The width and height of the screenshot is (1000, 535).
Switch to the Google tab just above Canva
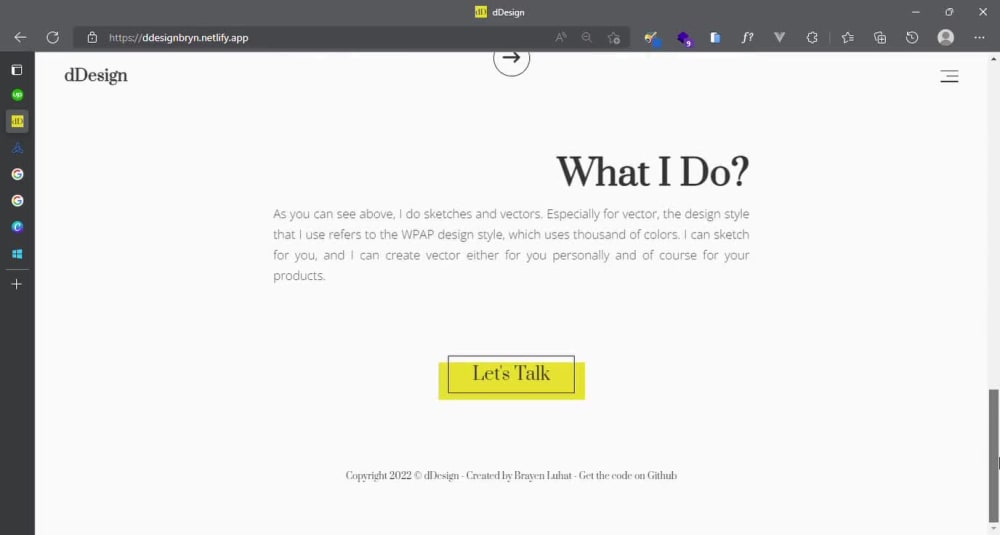[x=17, y=201]
